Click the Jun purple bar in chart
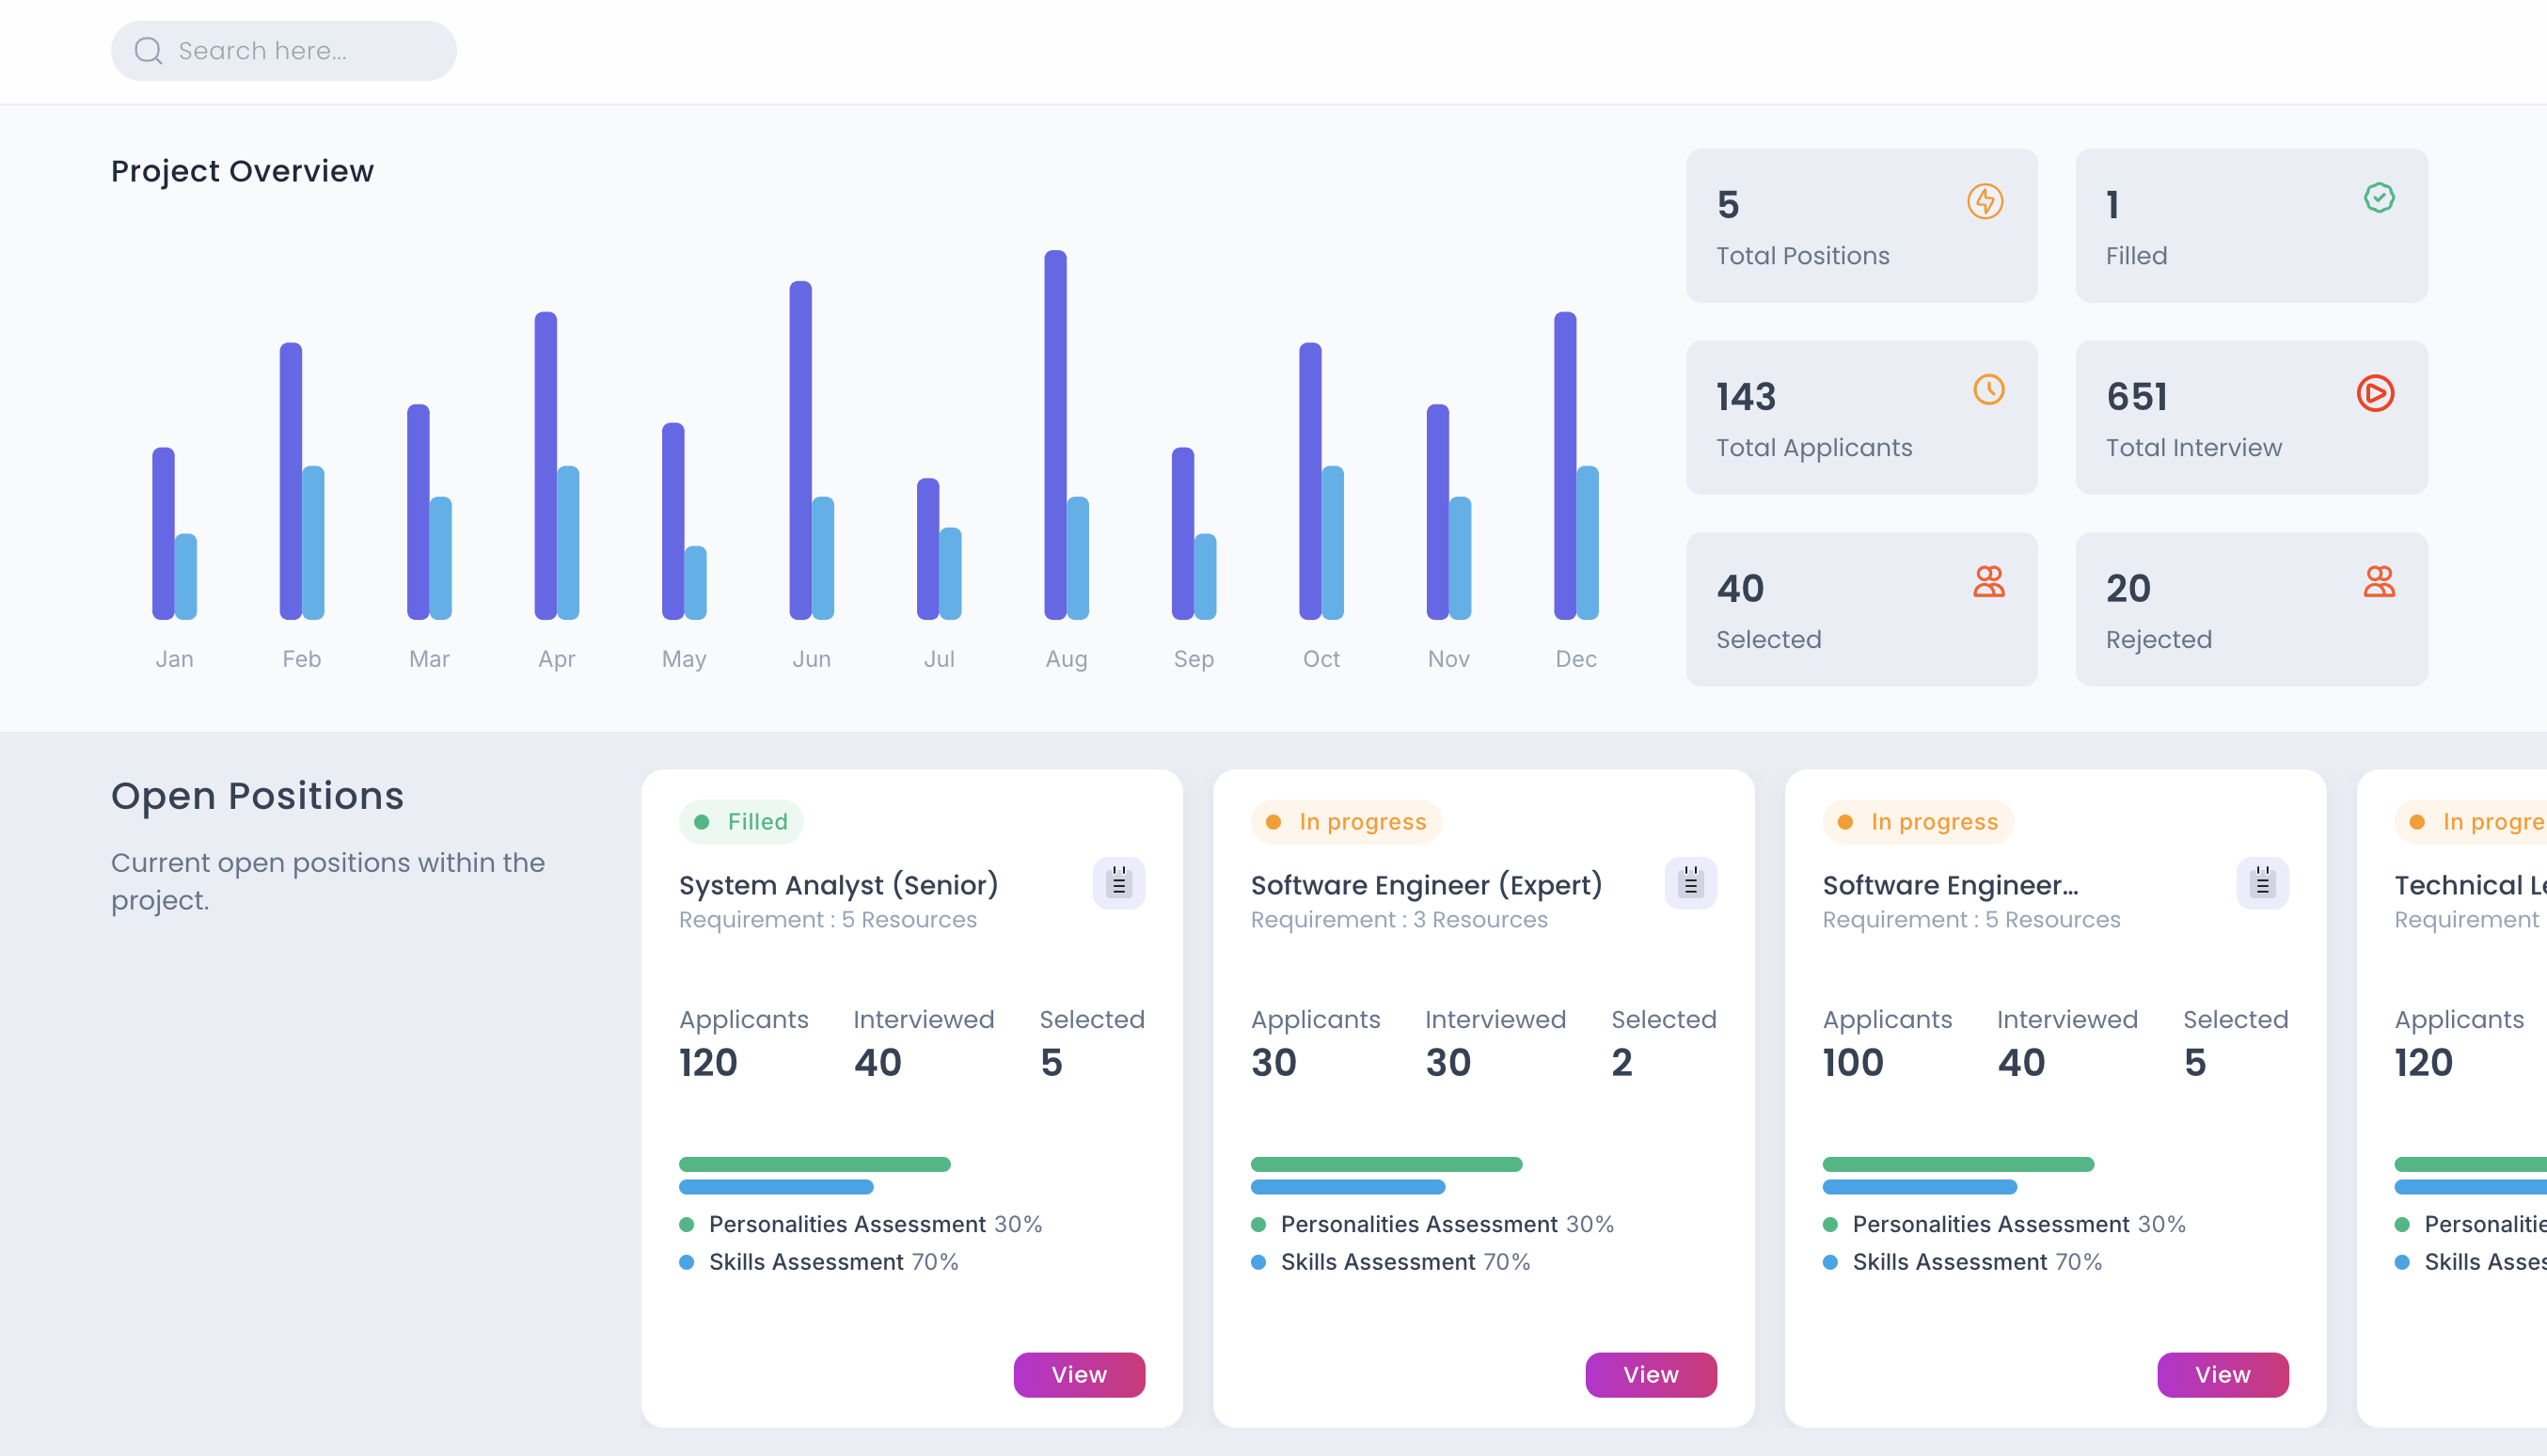This screenshot has width=2547, height=1456. pyautogui.click(x=801, y=450)
